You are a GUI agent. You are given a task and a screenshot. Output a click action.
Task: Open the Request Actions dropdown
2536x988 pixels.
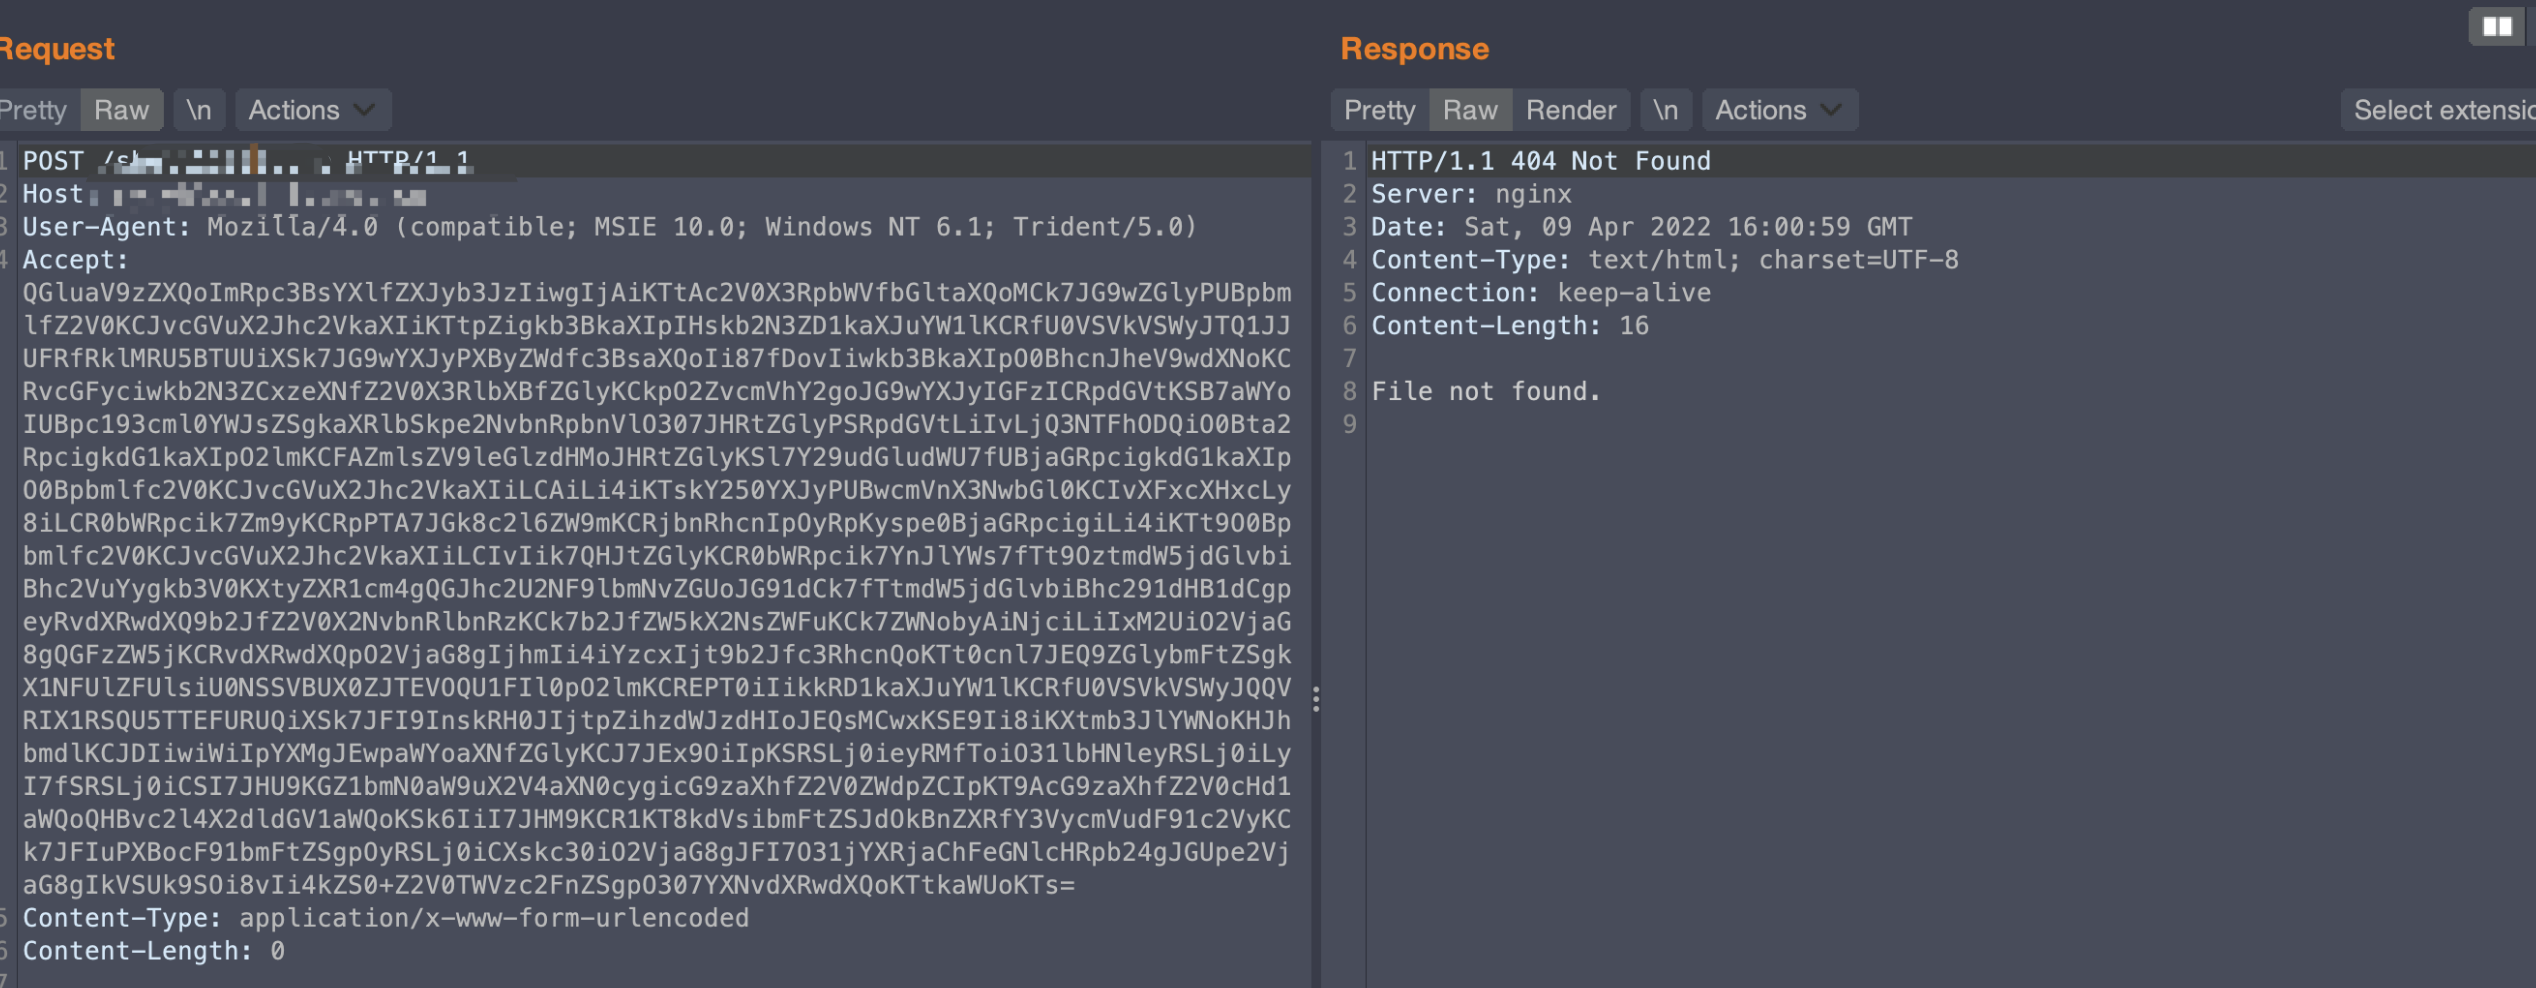coord(311,110)
